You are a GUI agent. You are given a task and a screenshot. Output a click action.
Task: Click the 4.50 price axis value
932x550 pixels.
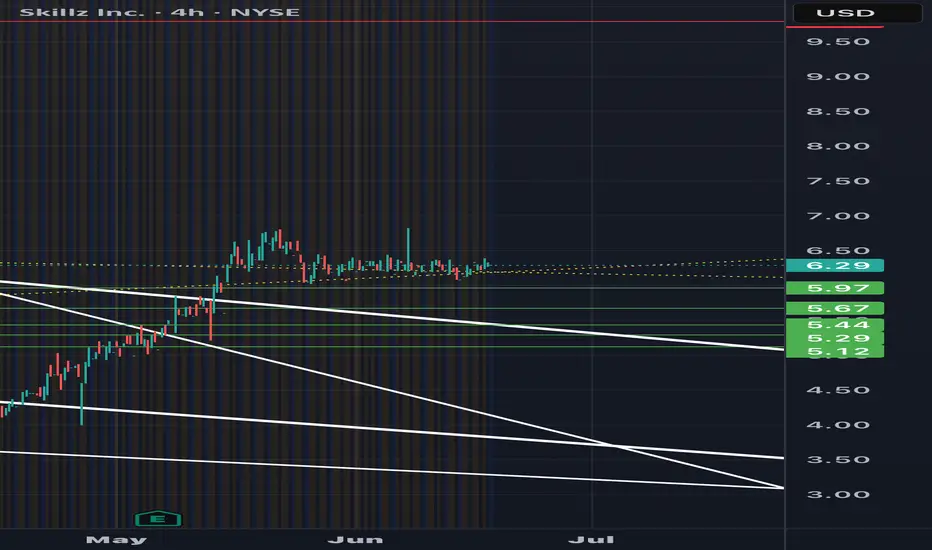[x=838, y=390]
